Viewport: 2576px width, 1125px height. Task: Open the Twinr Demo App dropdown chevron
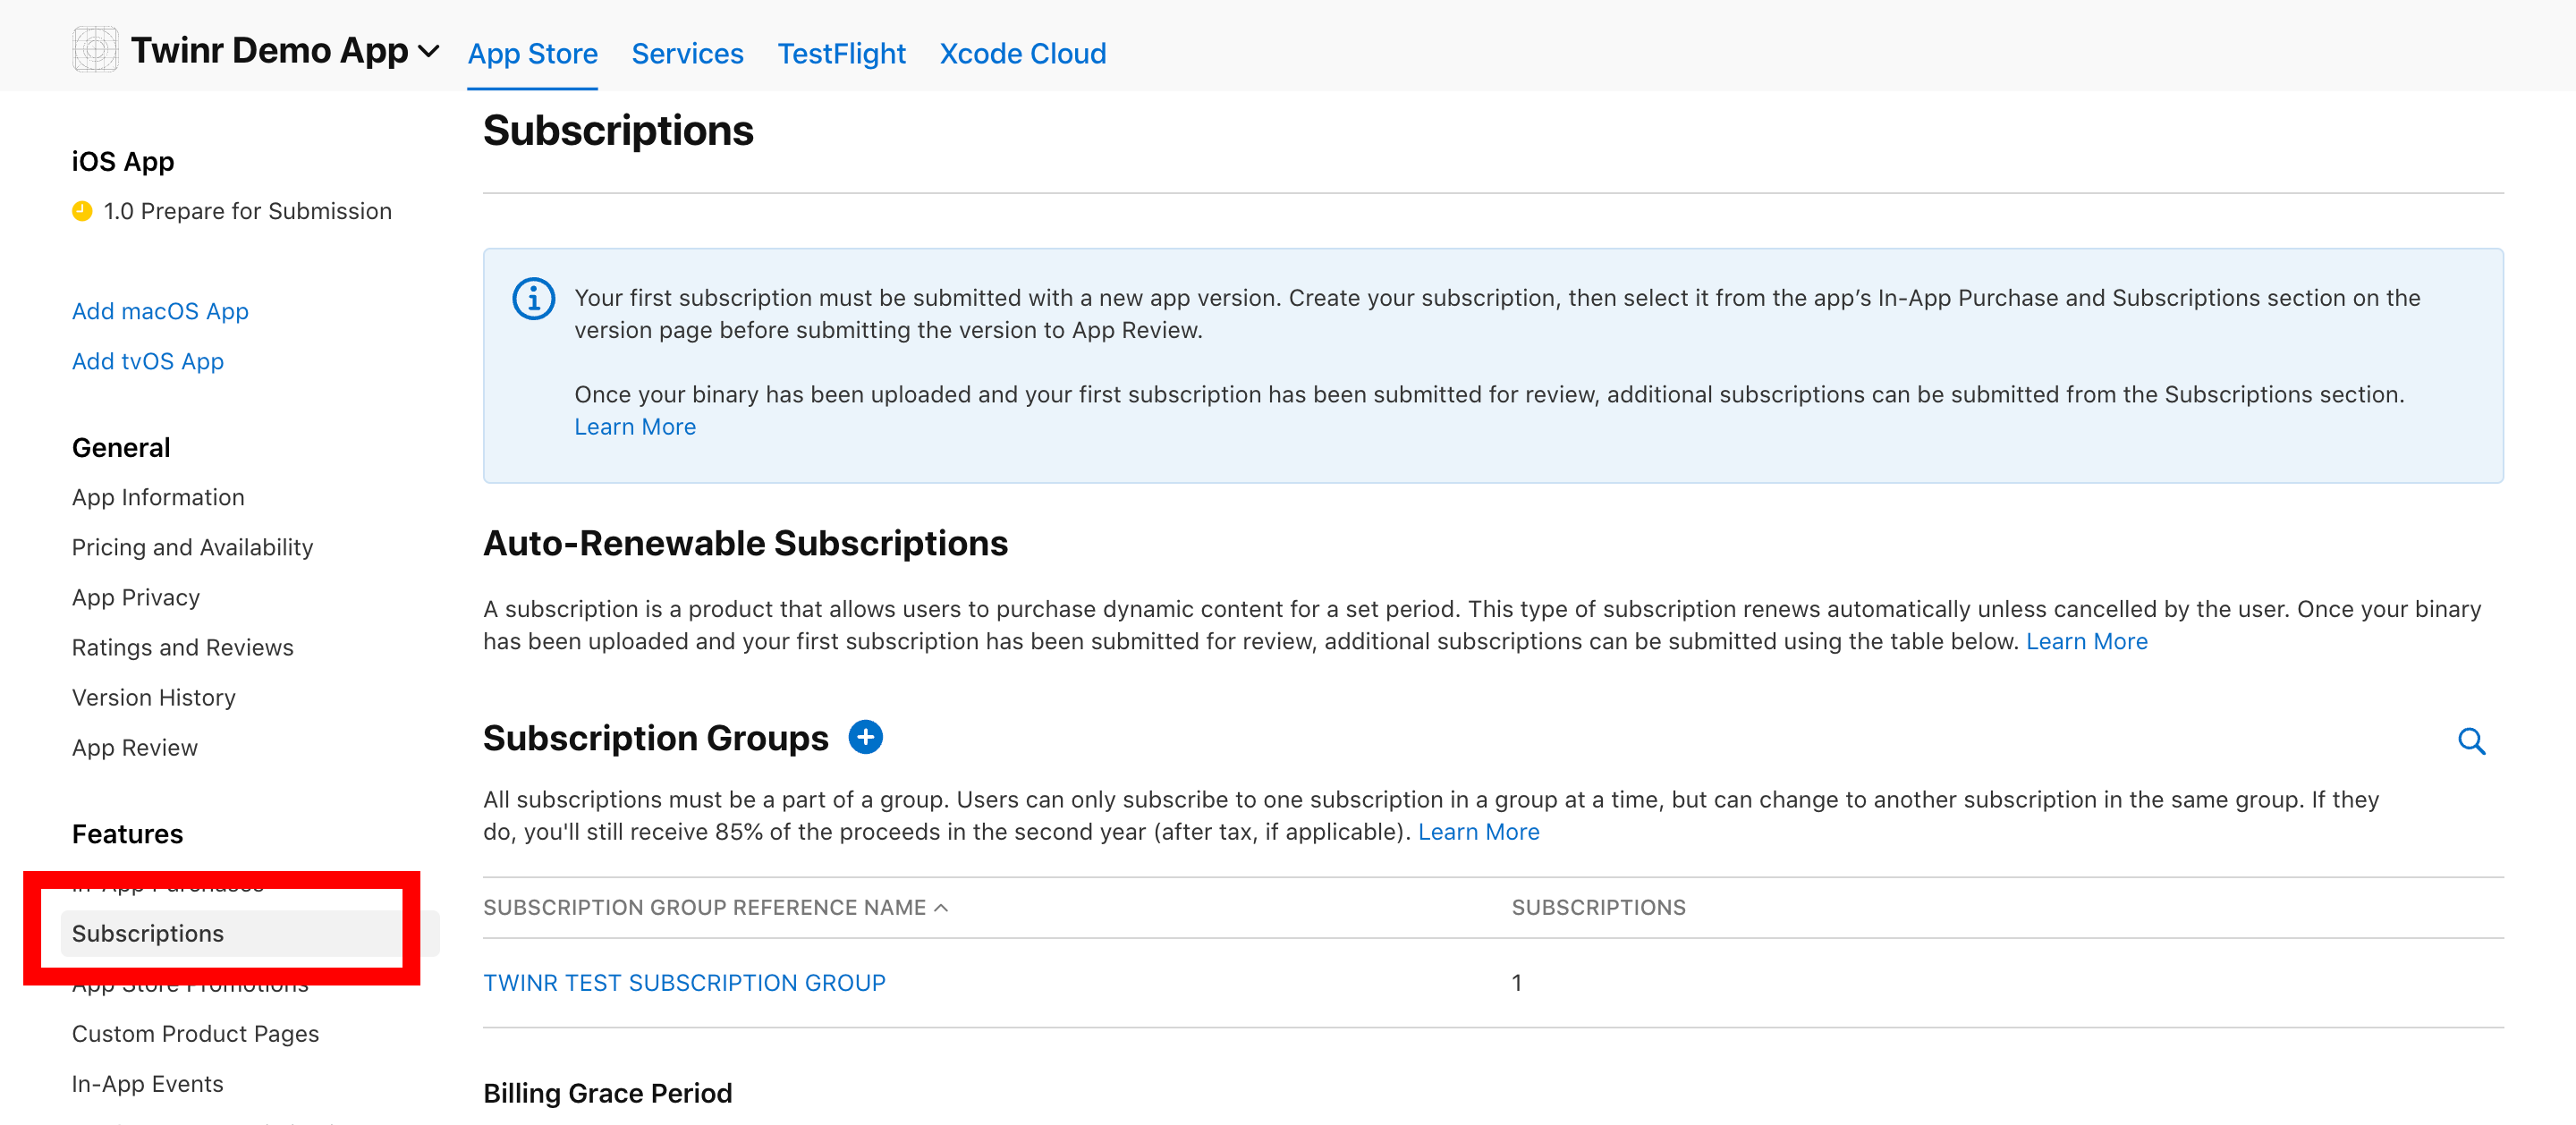click(x=428, y=52)
